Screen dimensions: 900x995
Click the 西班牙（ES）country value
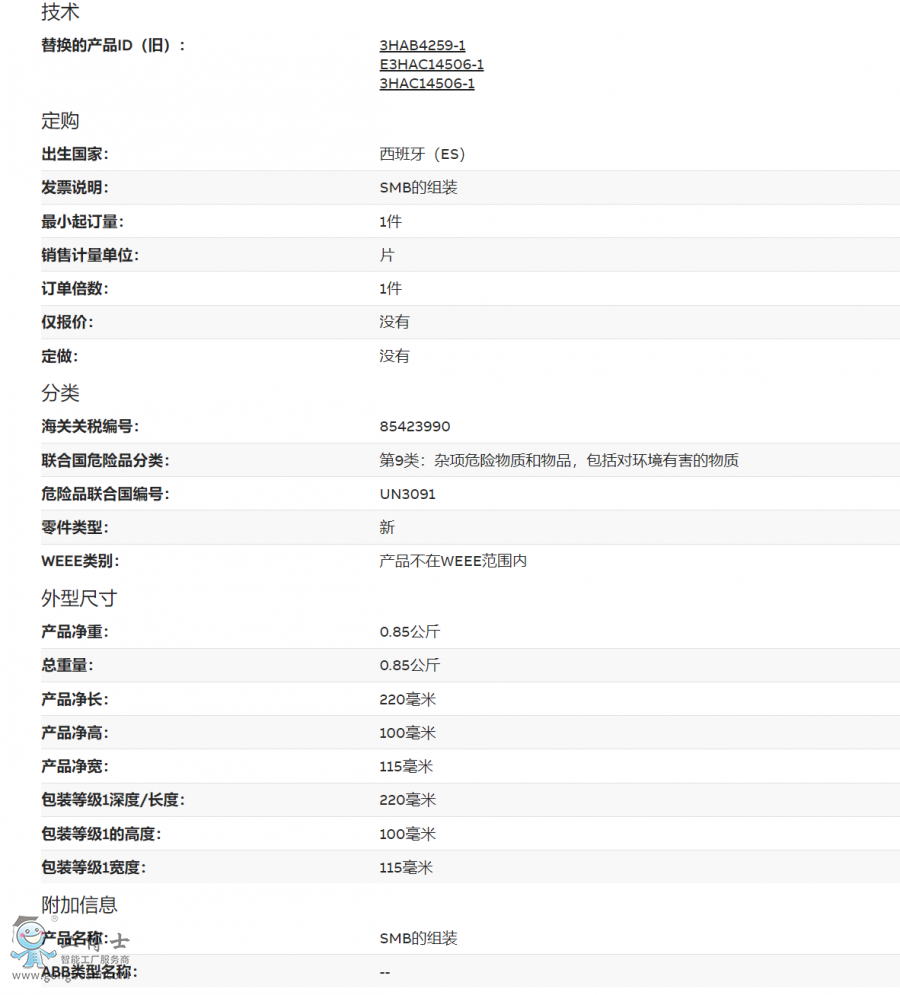coord(423,154)
